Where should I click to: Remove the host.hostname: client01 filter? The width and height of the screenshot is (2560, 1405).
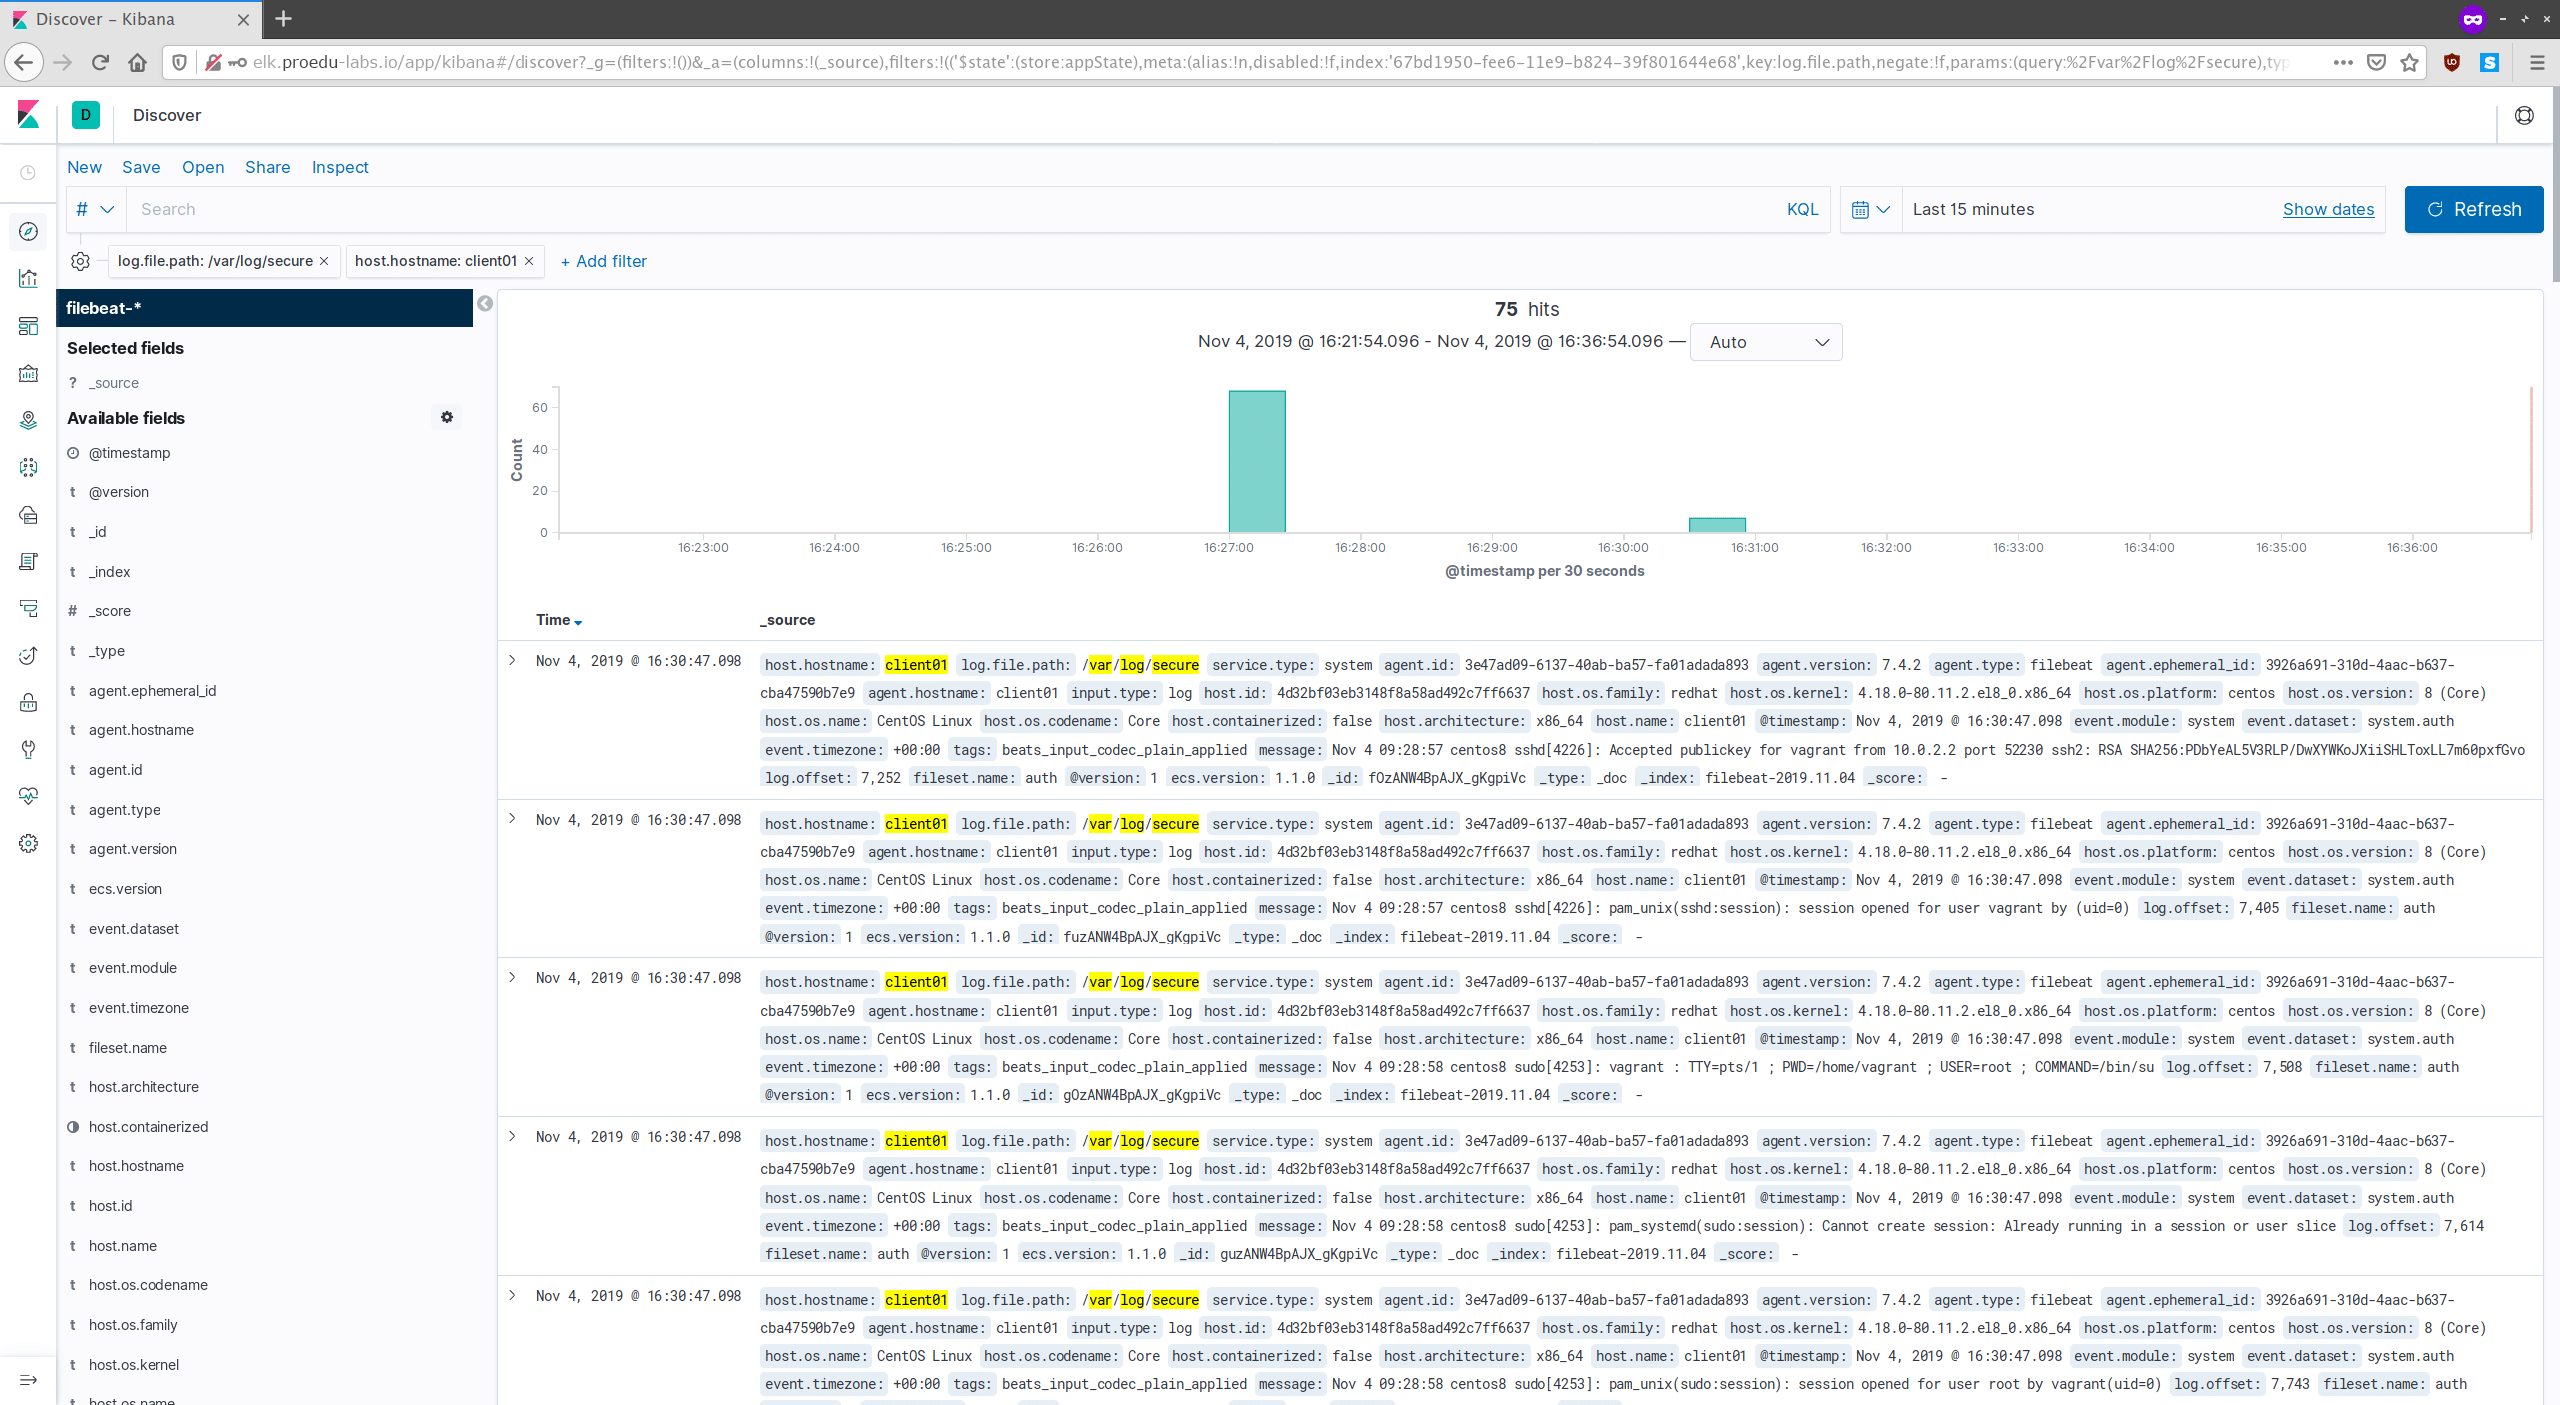[x=529, y=261]
